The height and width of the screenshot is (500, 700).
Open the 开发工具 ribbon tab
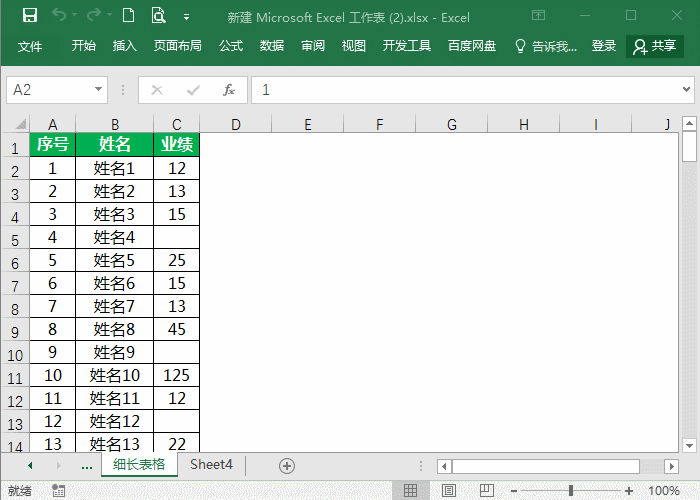[x=407, y=46]
